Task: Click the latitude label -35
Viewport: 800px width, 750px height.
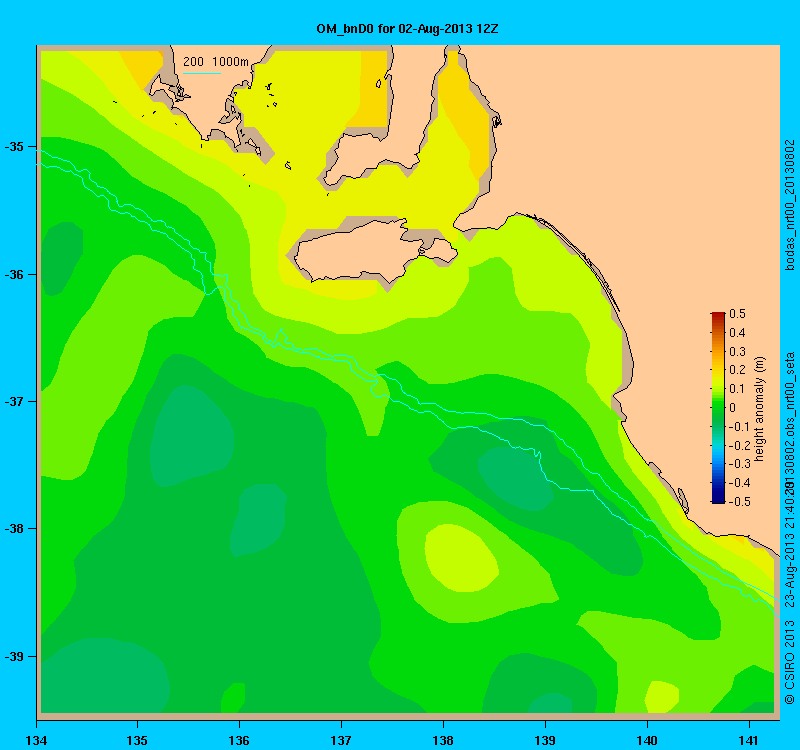Action: 14,147
